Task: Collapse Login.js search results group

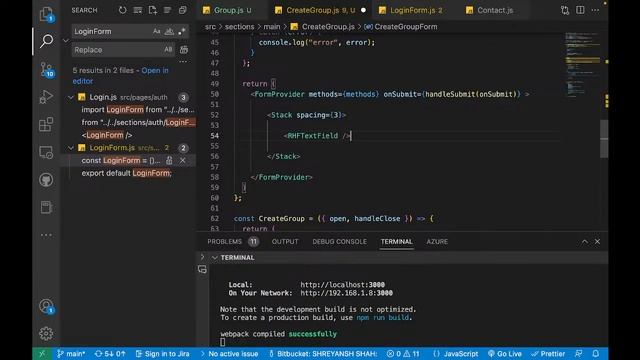Action: click(71, 97)
